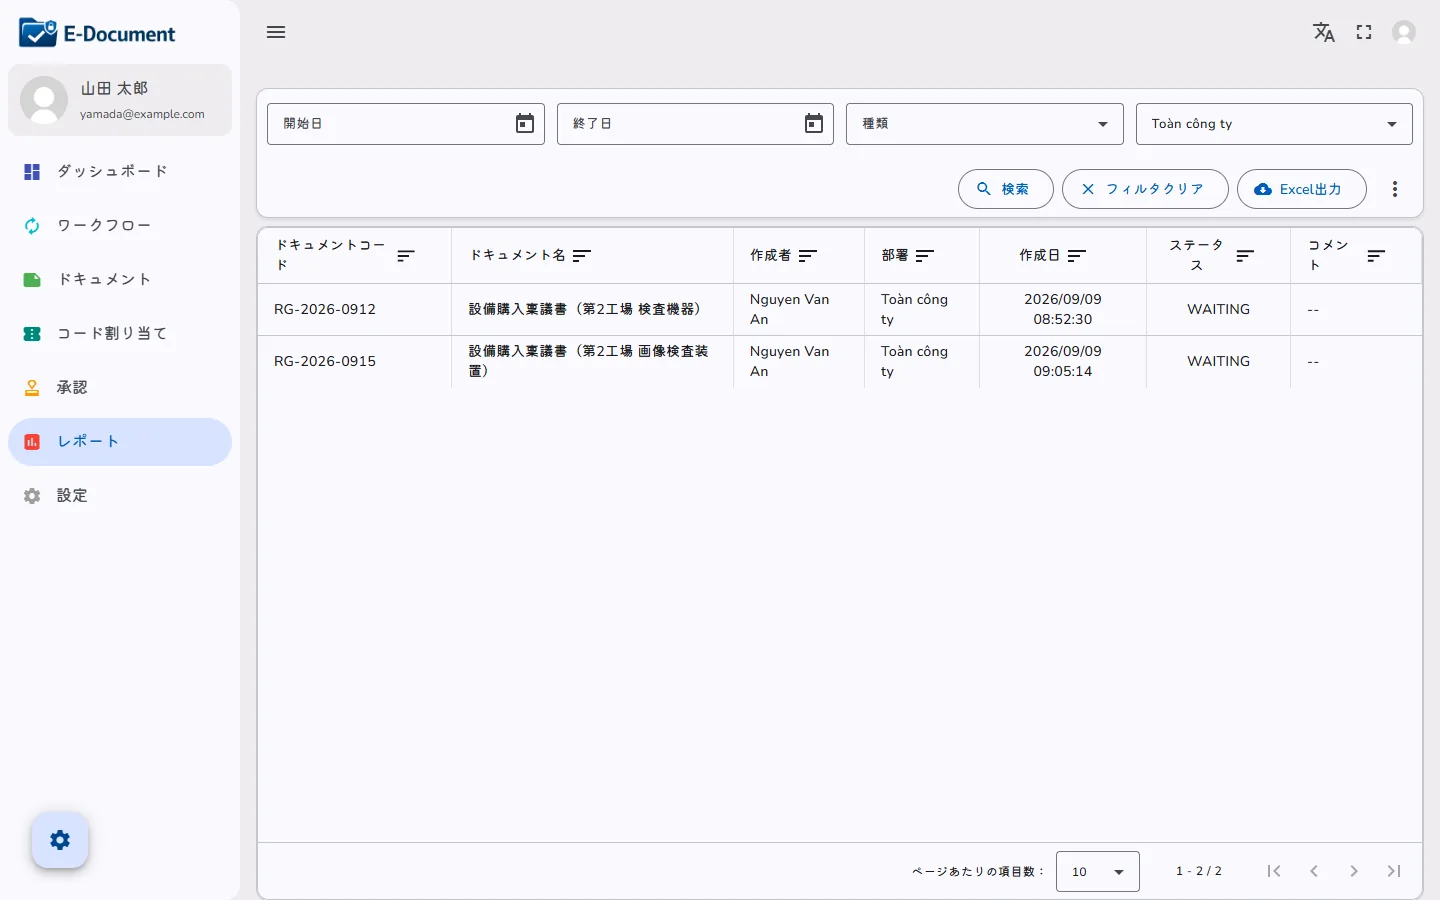Go to last page icon

pos(1394,871)
